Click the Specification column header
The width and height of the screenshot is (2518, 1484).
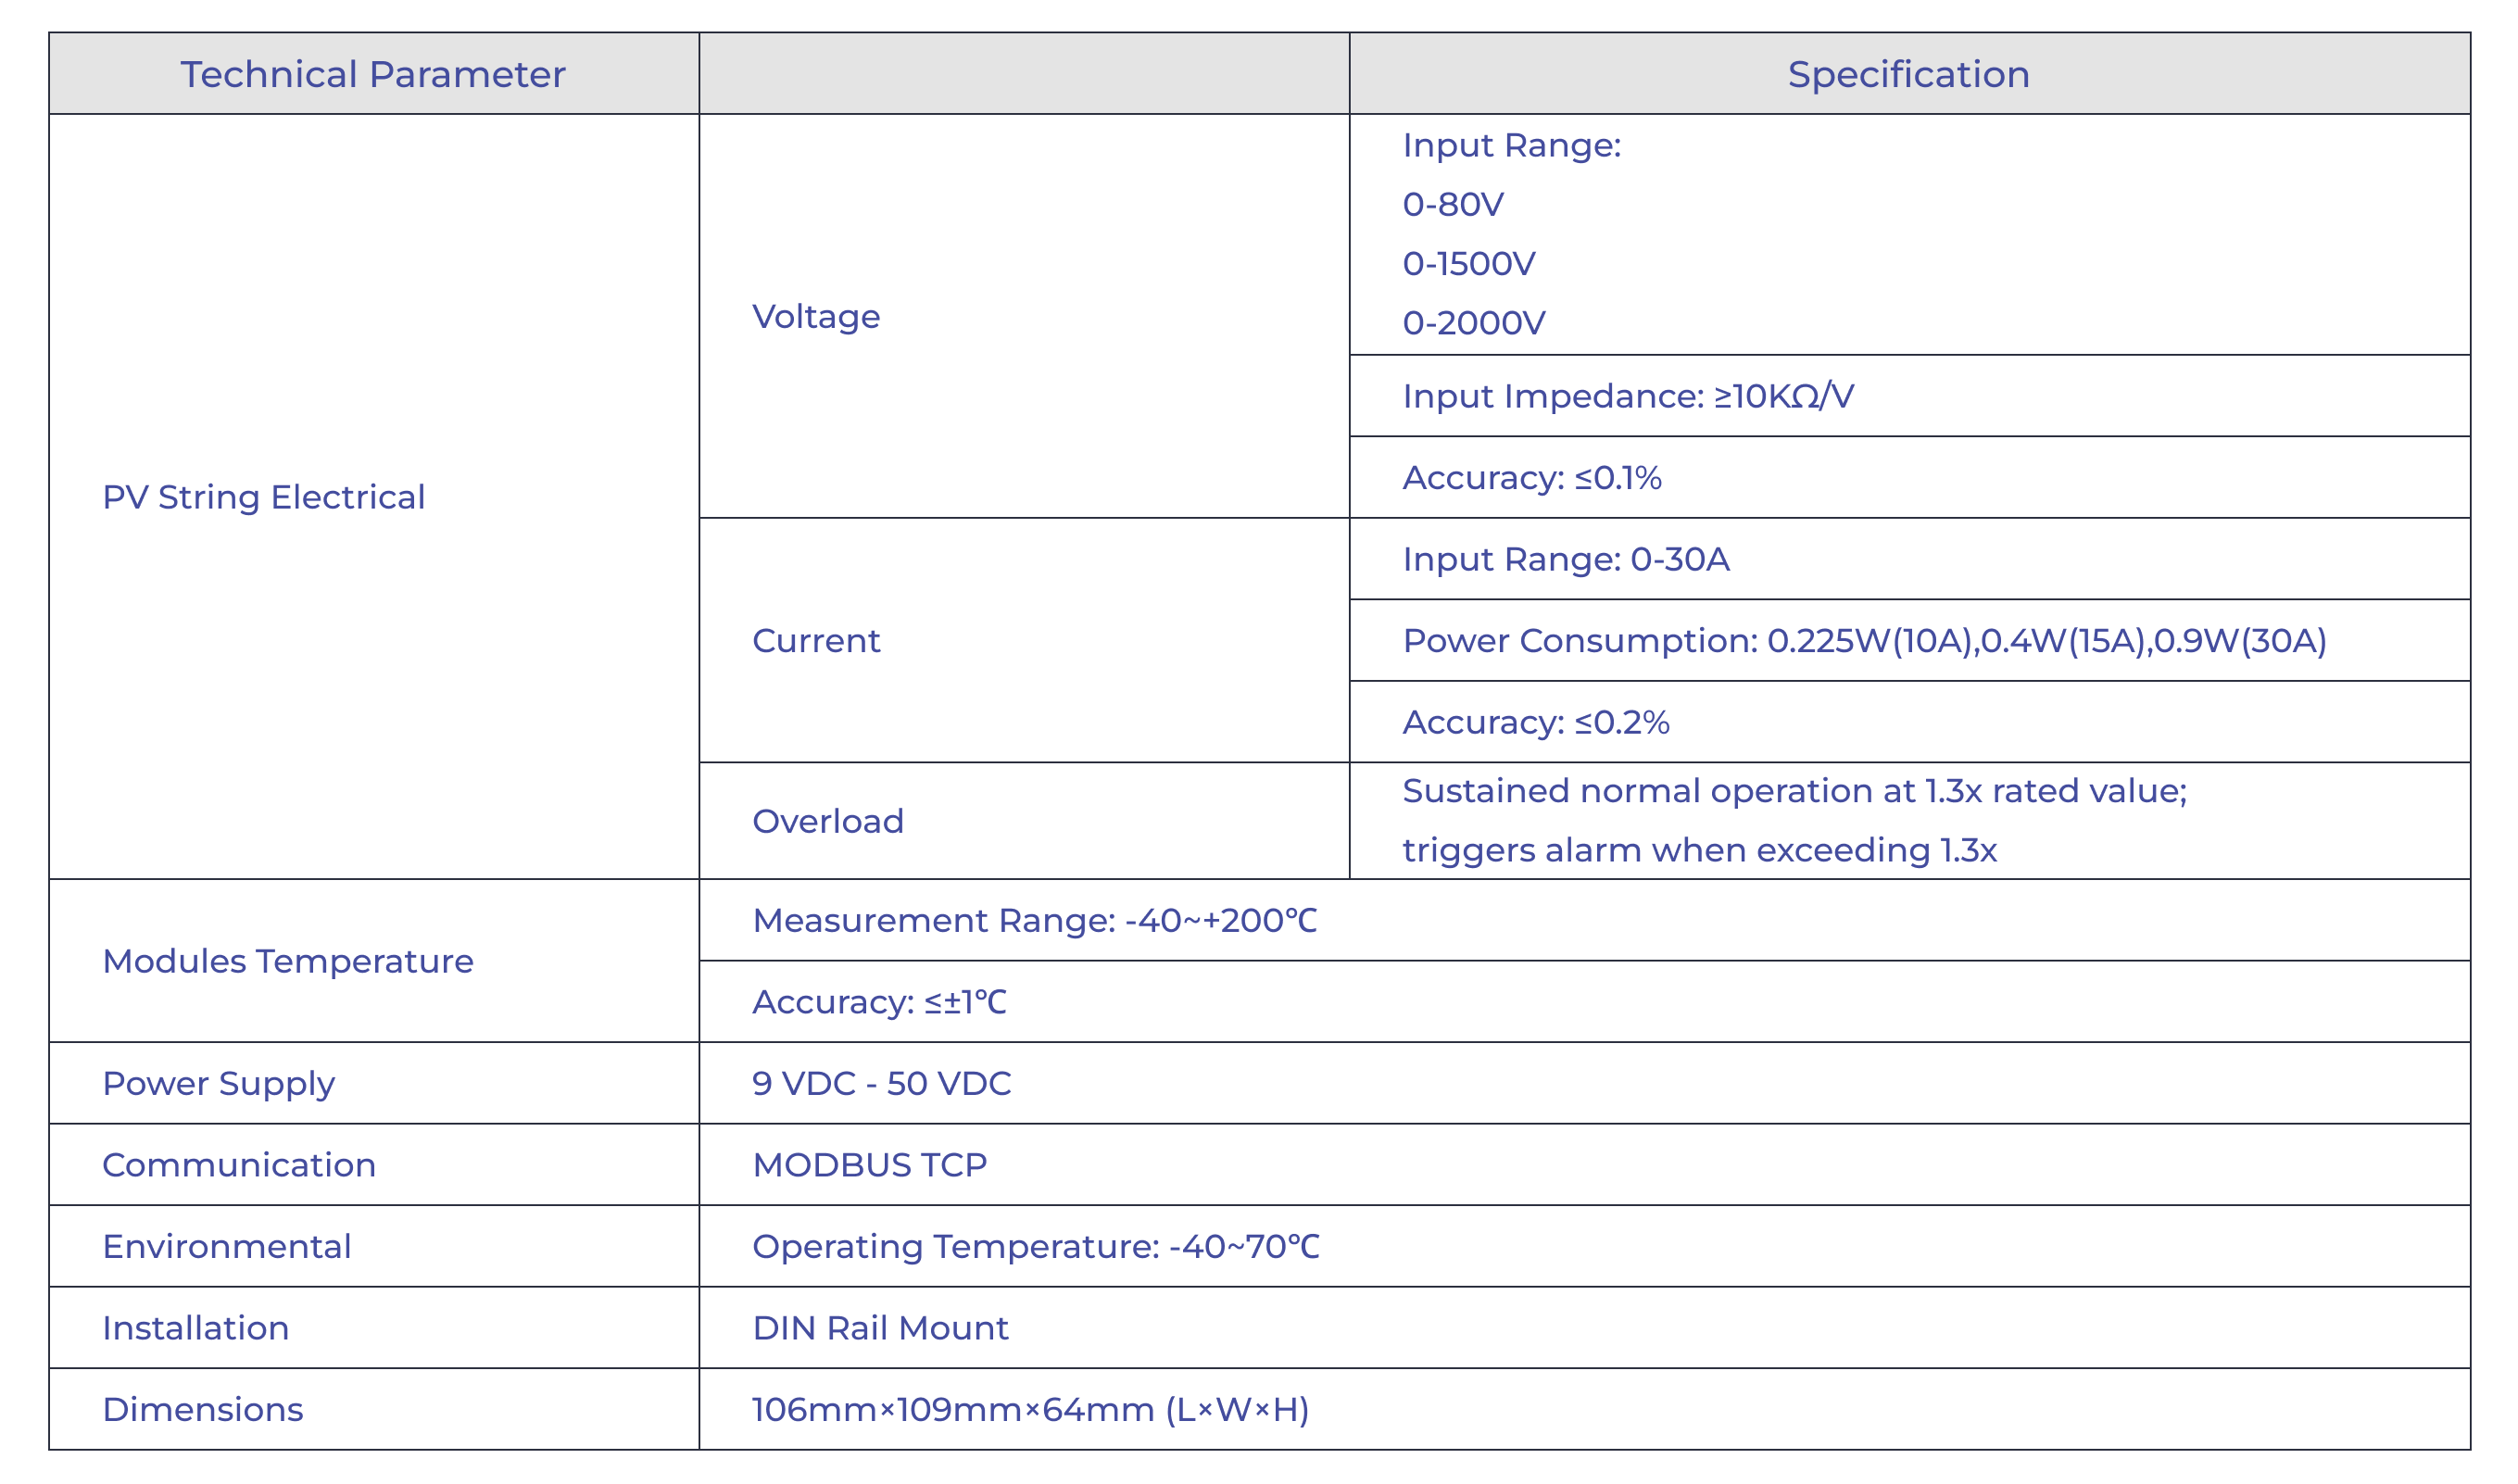pyautogui.click(x=1907, y=75)
